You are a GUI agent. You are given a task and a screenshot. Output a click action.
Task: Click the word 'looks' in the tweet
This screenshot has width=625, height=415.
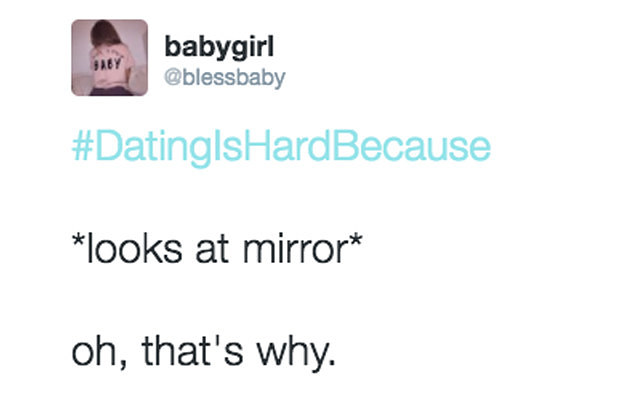[134, 249]
